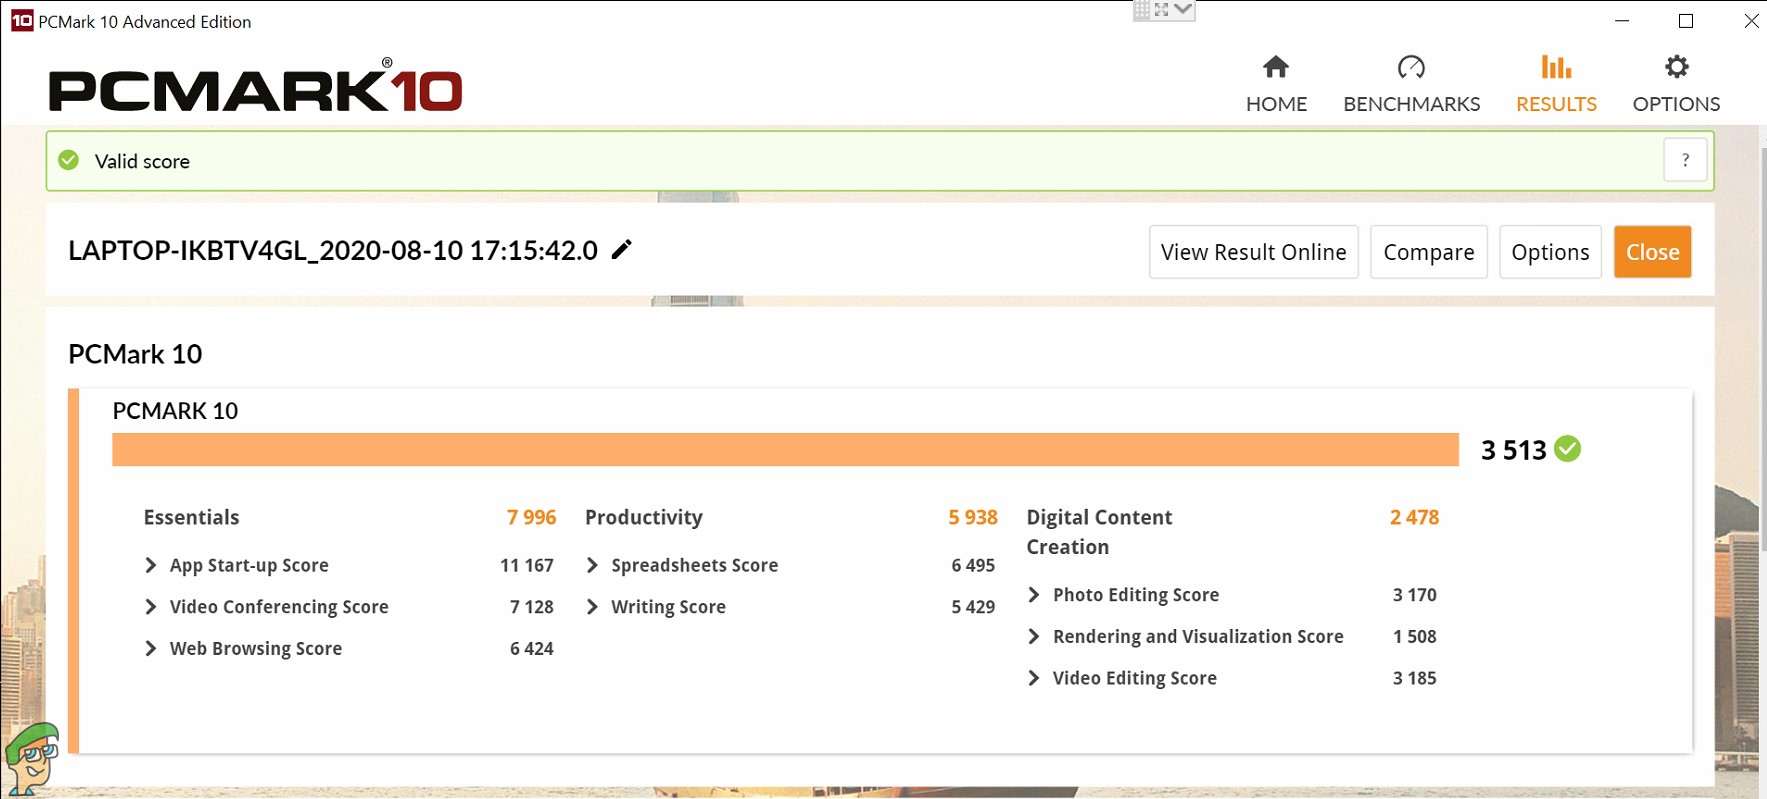The height and width of the screenshot is (799, 1767).
Task: Click the Video Conferencing value 7 128
Action: [532, 607]
